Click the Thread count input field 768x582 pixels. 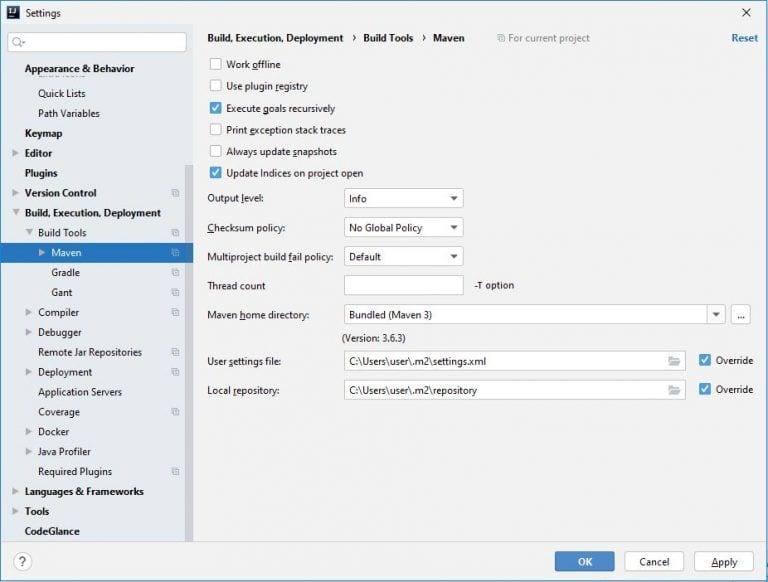click(404, 285)
